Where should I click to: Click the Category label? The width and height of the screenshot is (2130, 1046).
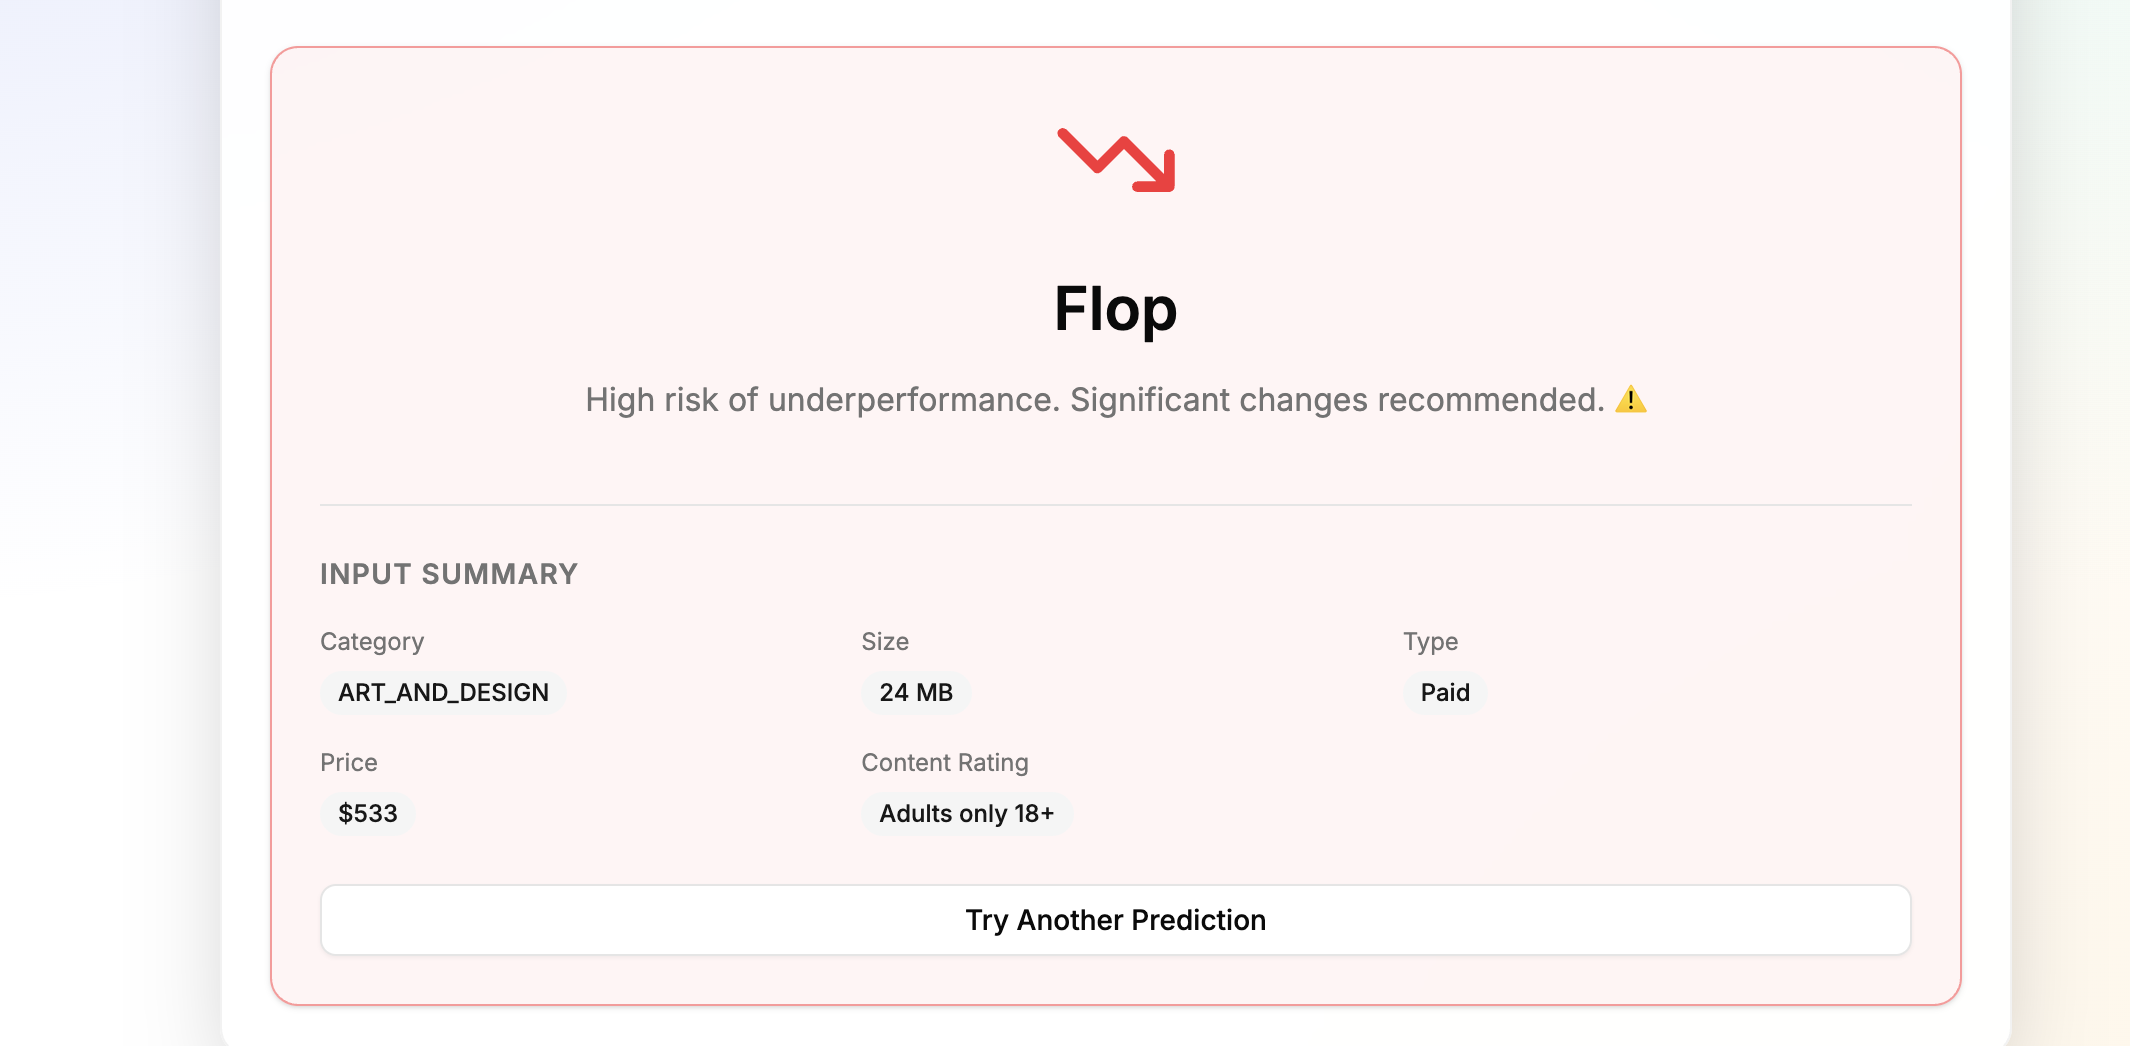372,642
